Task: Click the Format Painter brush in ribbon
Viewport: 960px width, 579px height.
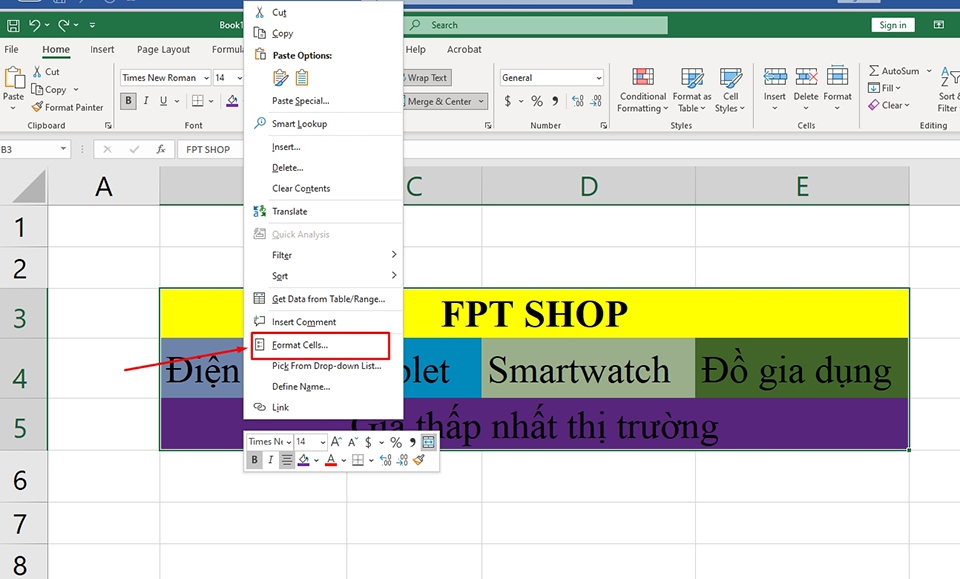Action: [37, 107]
